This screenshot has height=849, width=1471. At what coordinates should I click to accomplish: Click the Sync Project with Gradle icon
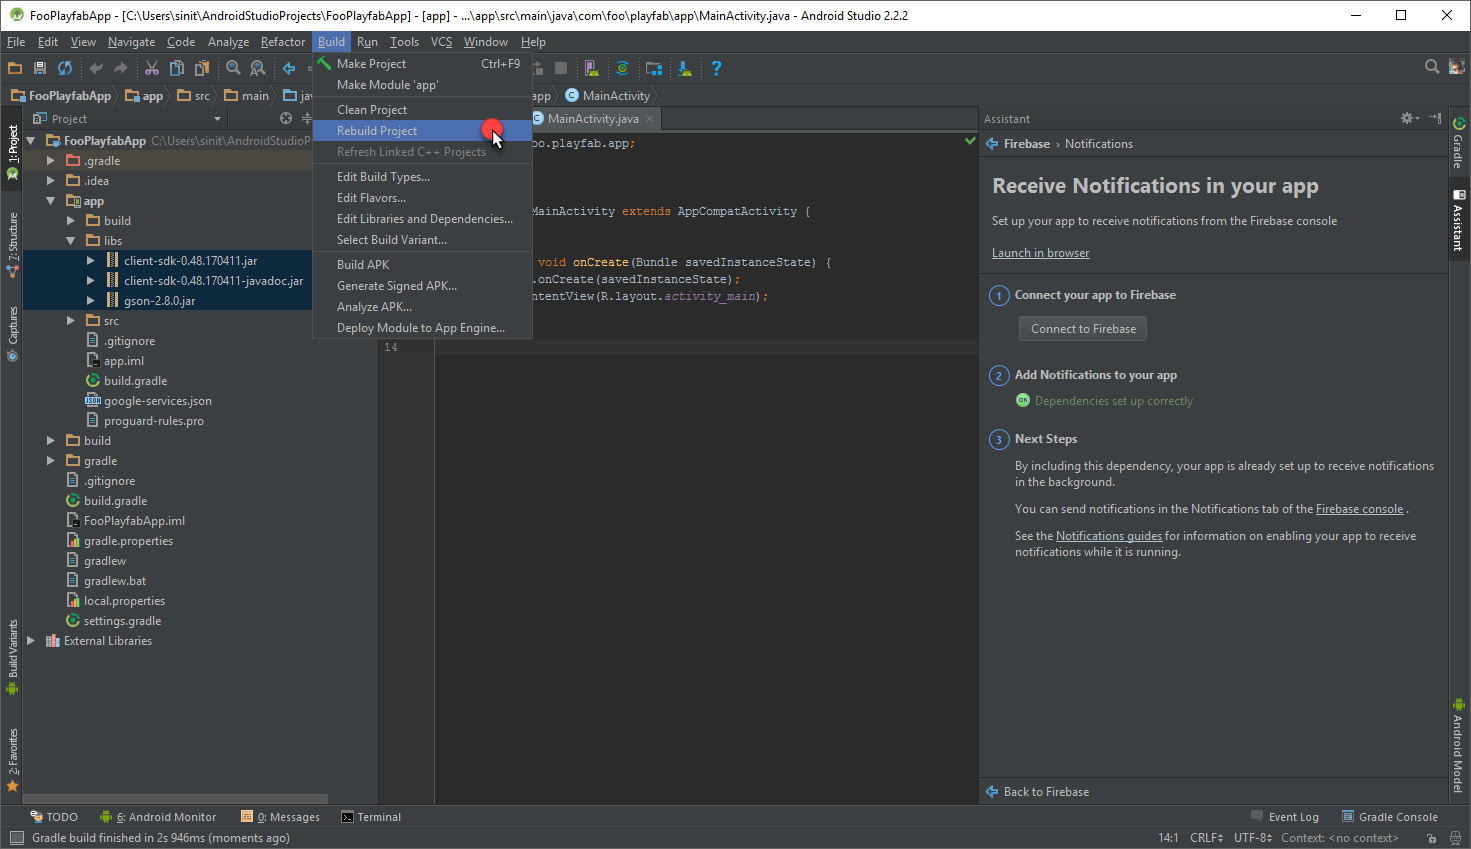pyautogui.click(x=622, y=68)
